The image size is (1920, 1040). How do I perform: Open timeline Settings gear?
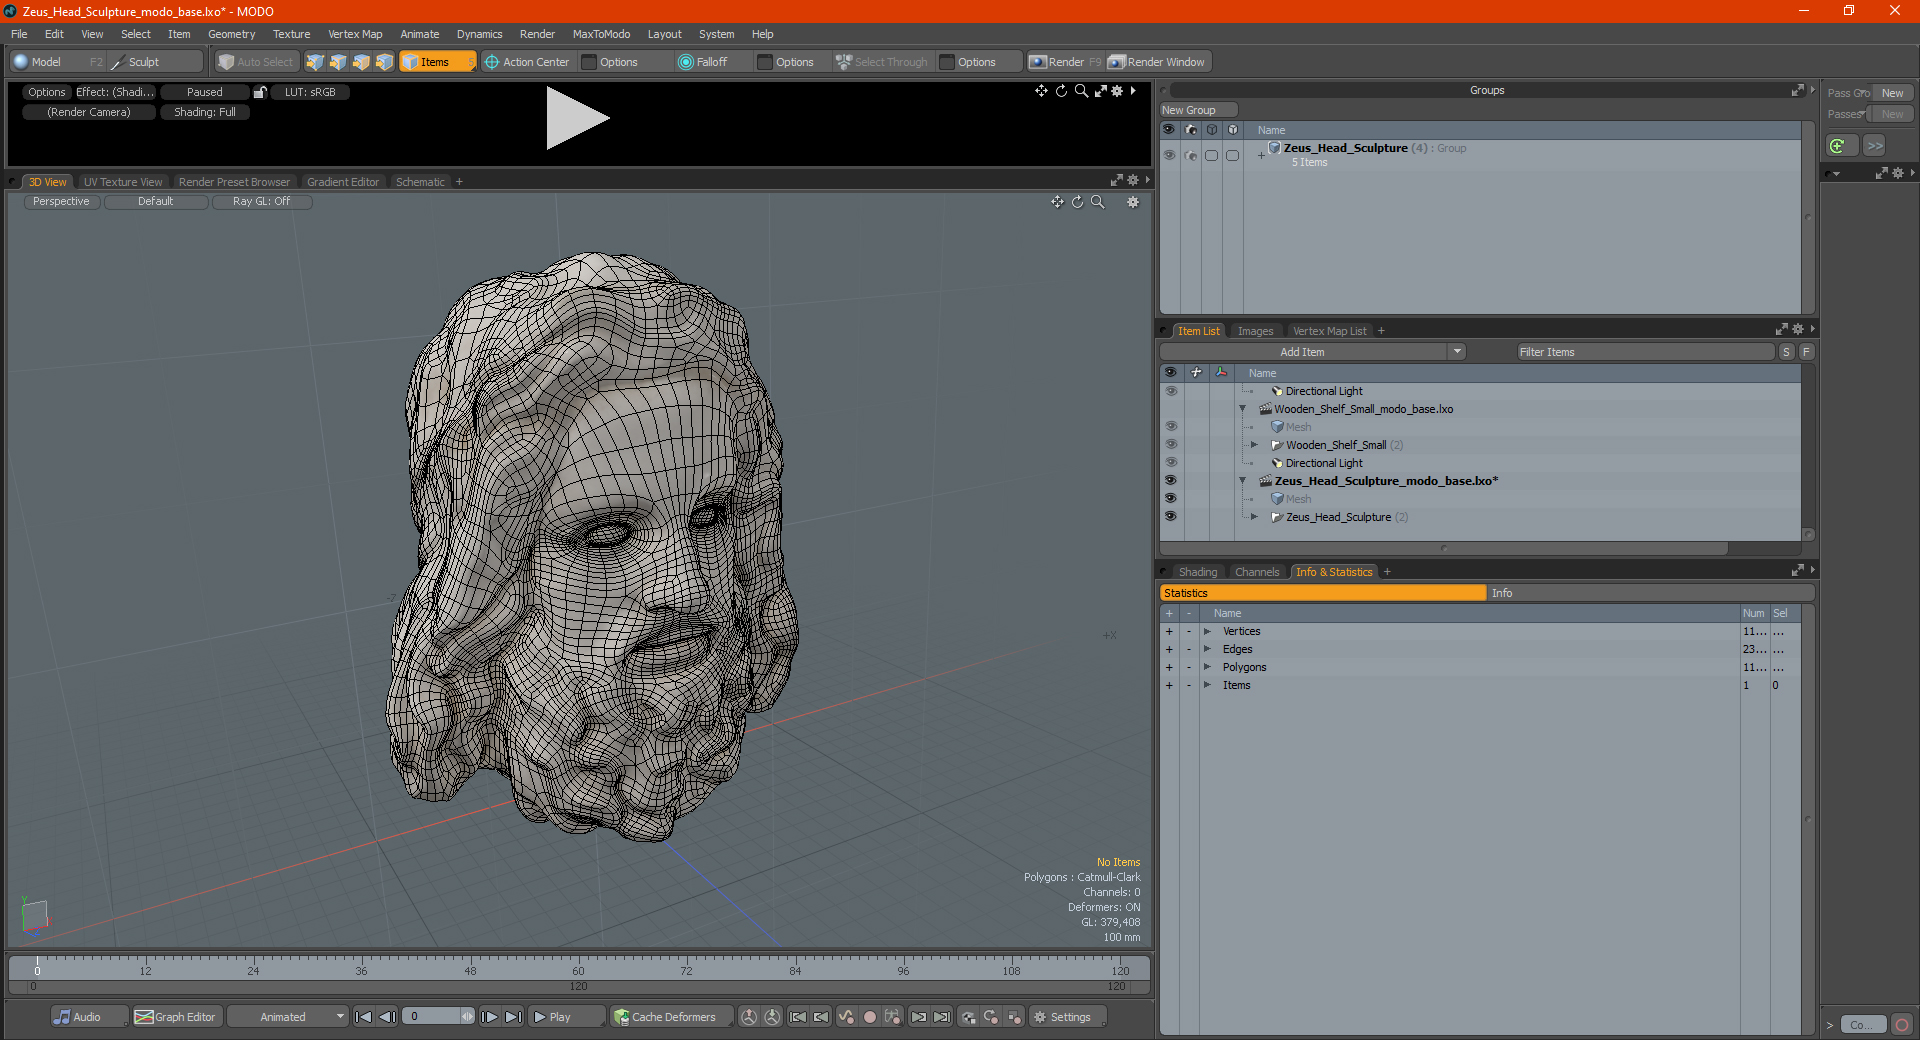coord(1062,1017)
